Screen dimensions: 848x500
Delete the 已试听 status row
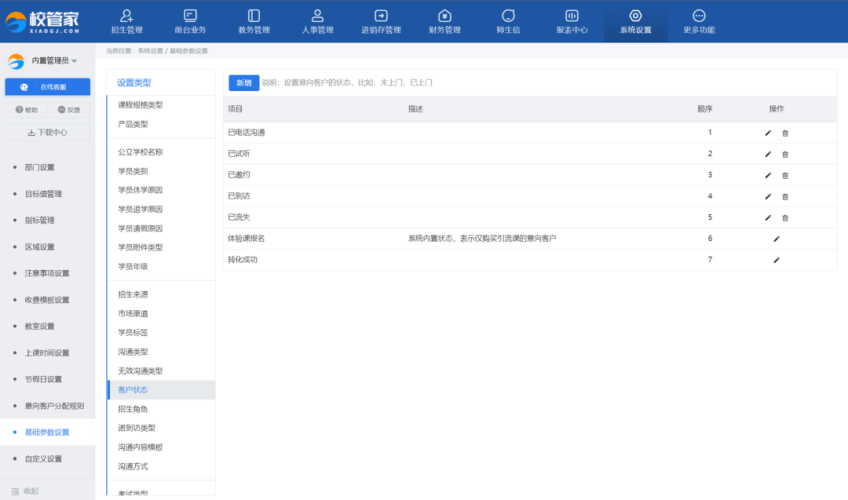[x=785, y=154]
